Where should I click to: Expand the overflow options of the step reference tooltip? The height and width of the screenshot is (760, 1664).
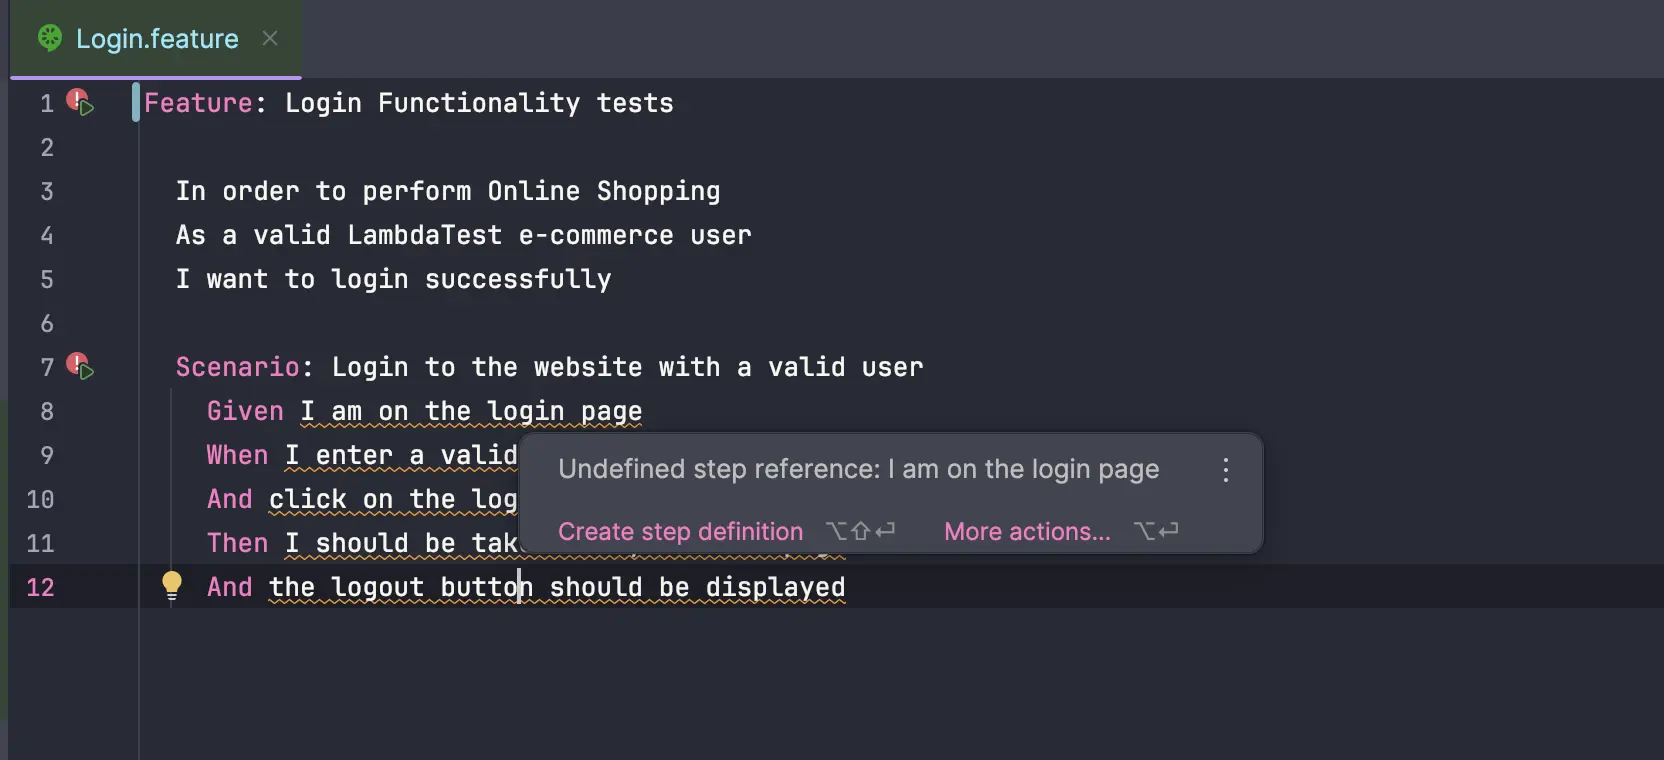point(1225,471)
